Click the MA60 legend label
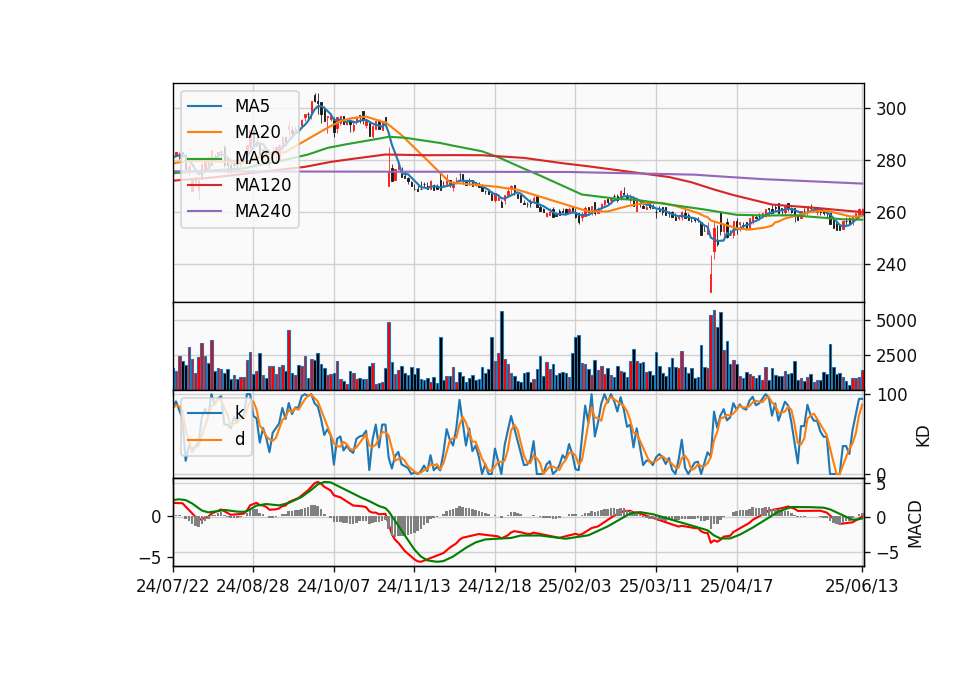The height and width of the screenshot is (690, 960). (x=258, y=158)
